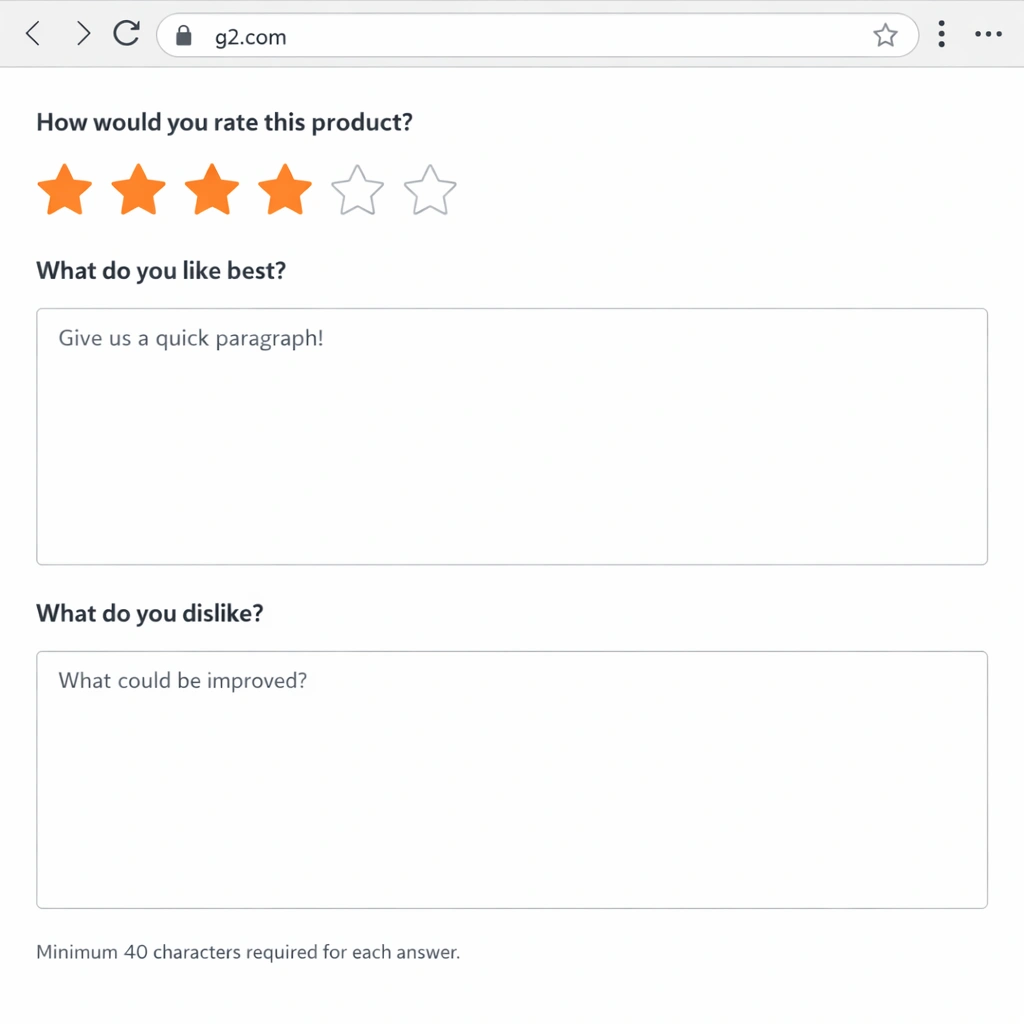The width and height of the screenshot is (1024, 1024).
Task: Go back to the previous page
Action: (34, 35)
